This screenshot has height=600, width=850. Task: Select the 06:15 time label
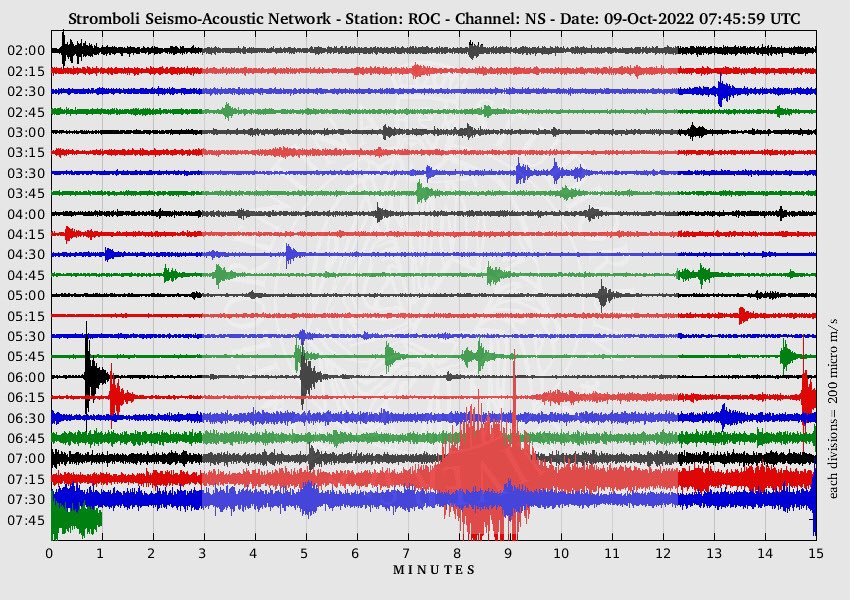tap(26, 398)
